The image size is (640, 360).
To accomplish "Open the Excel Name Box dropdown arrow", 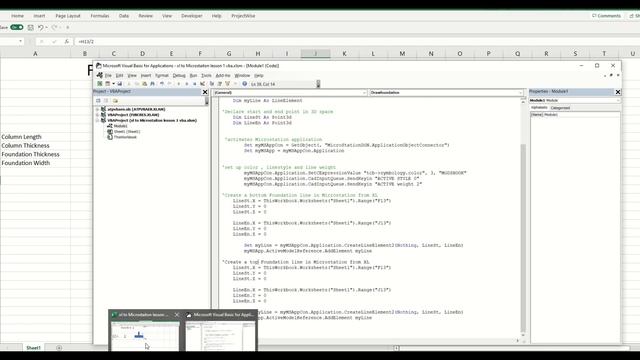I will pos(20,41).
